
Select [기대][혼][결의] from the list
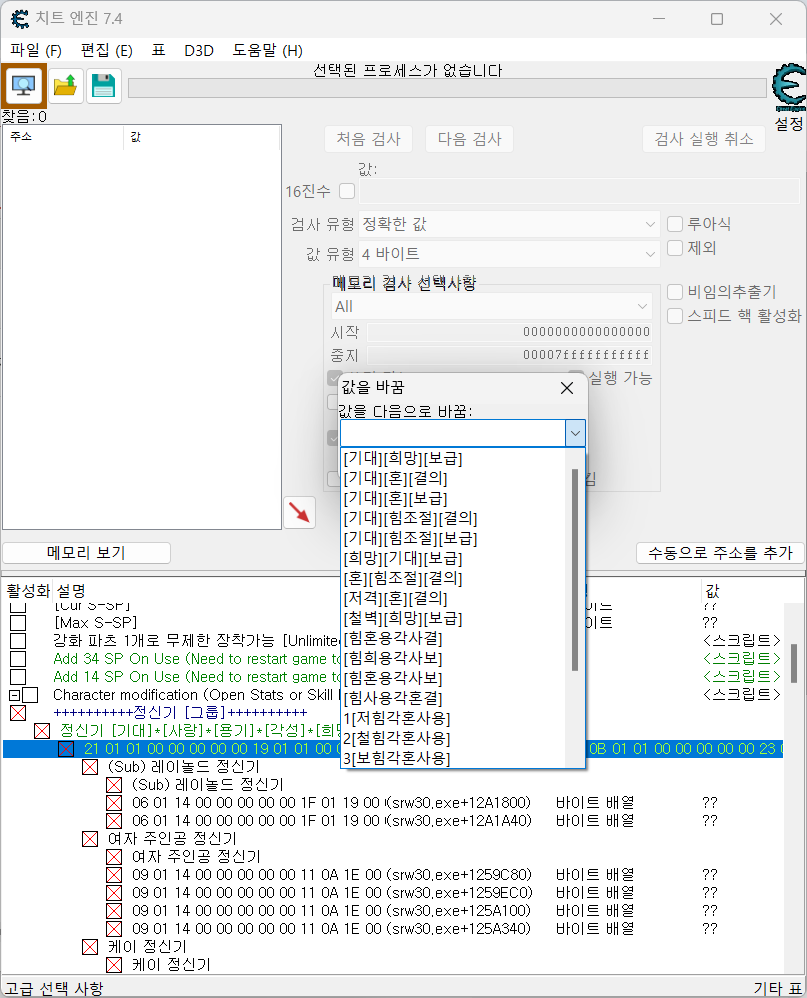[x=395, y=478]
